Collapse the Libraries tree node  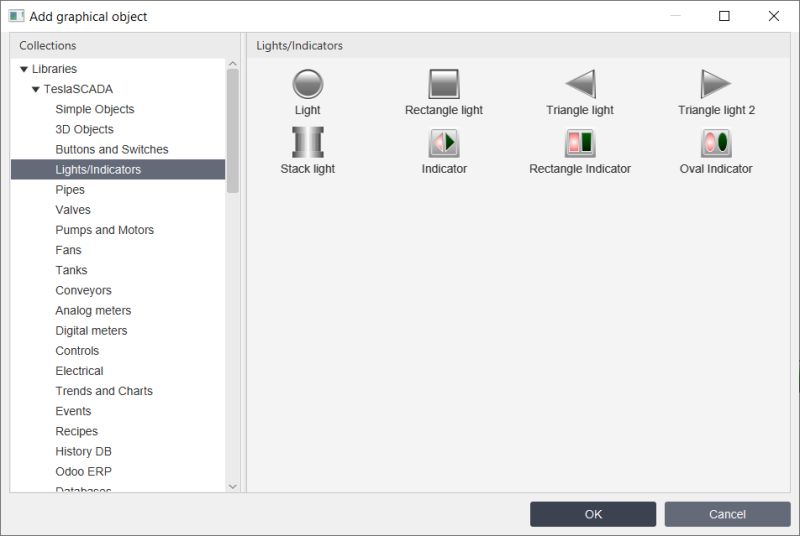(23, 69)
